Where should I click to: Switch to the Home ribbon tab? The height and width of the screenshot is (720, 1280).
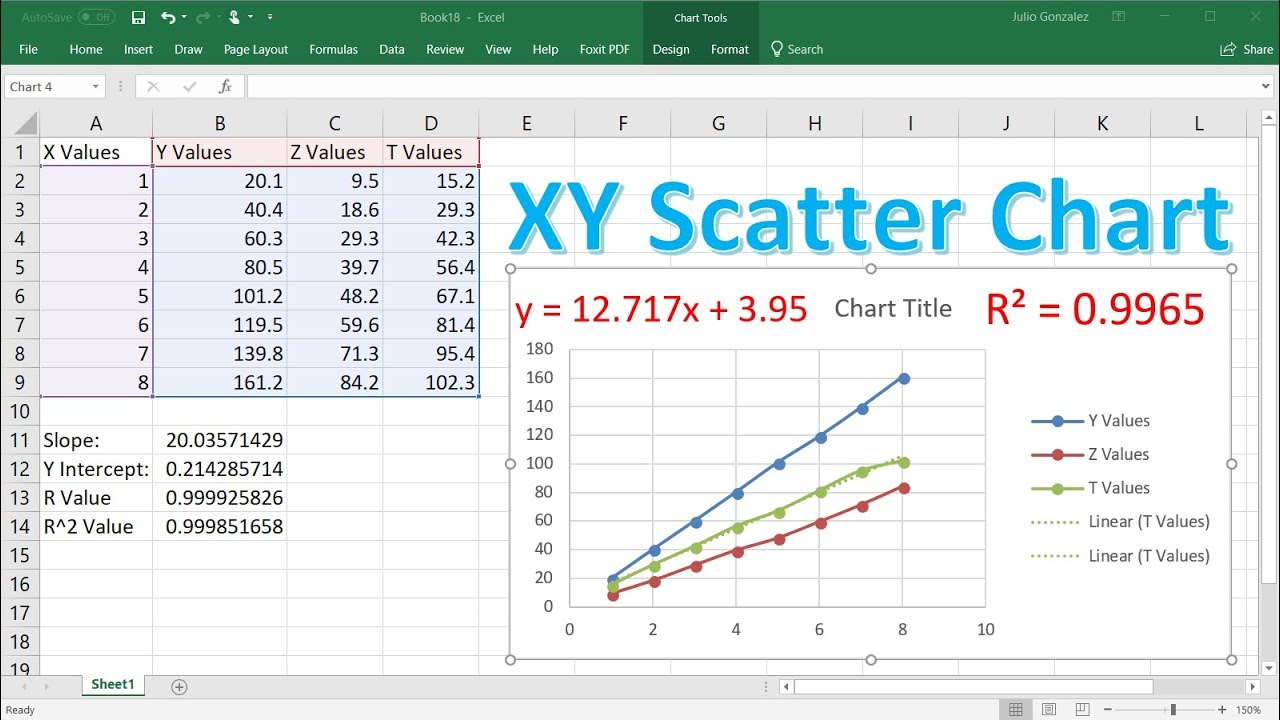click(x=86, y=49)
